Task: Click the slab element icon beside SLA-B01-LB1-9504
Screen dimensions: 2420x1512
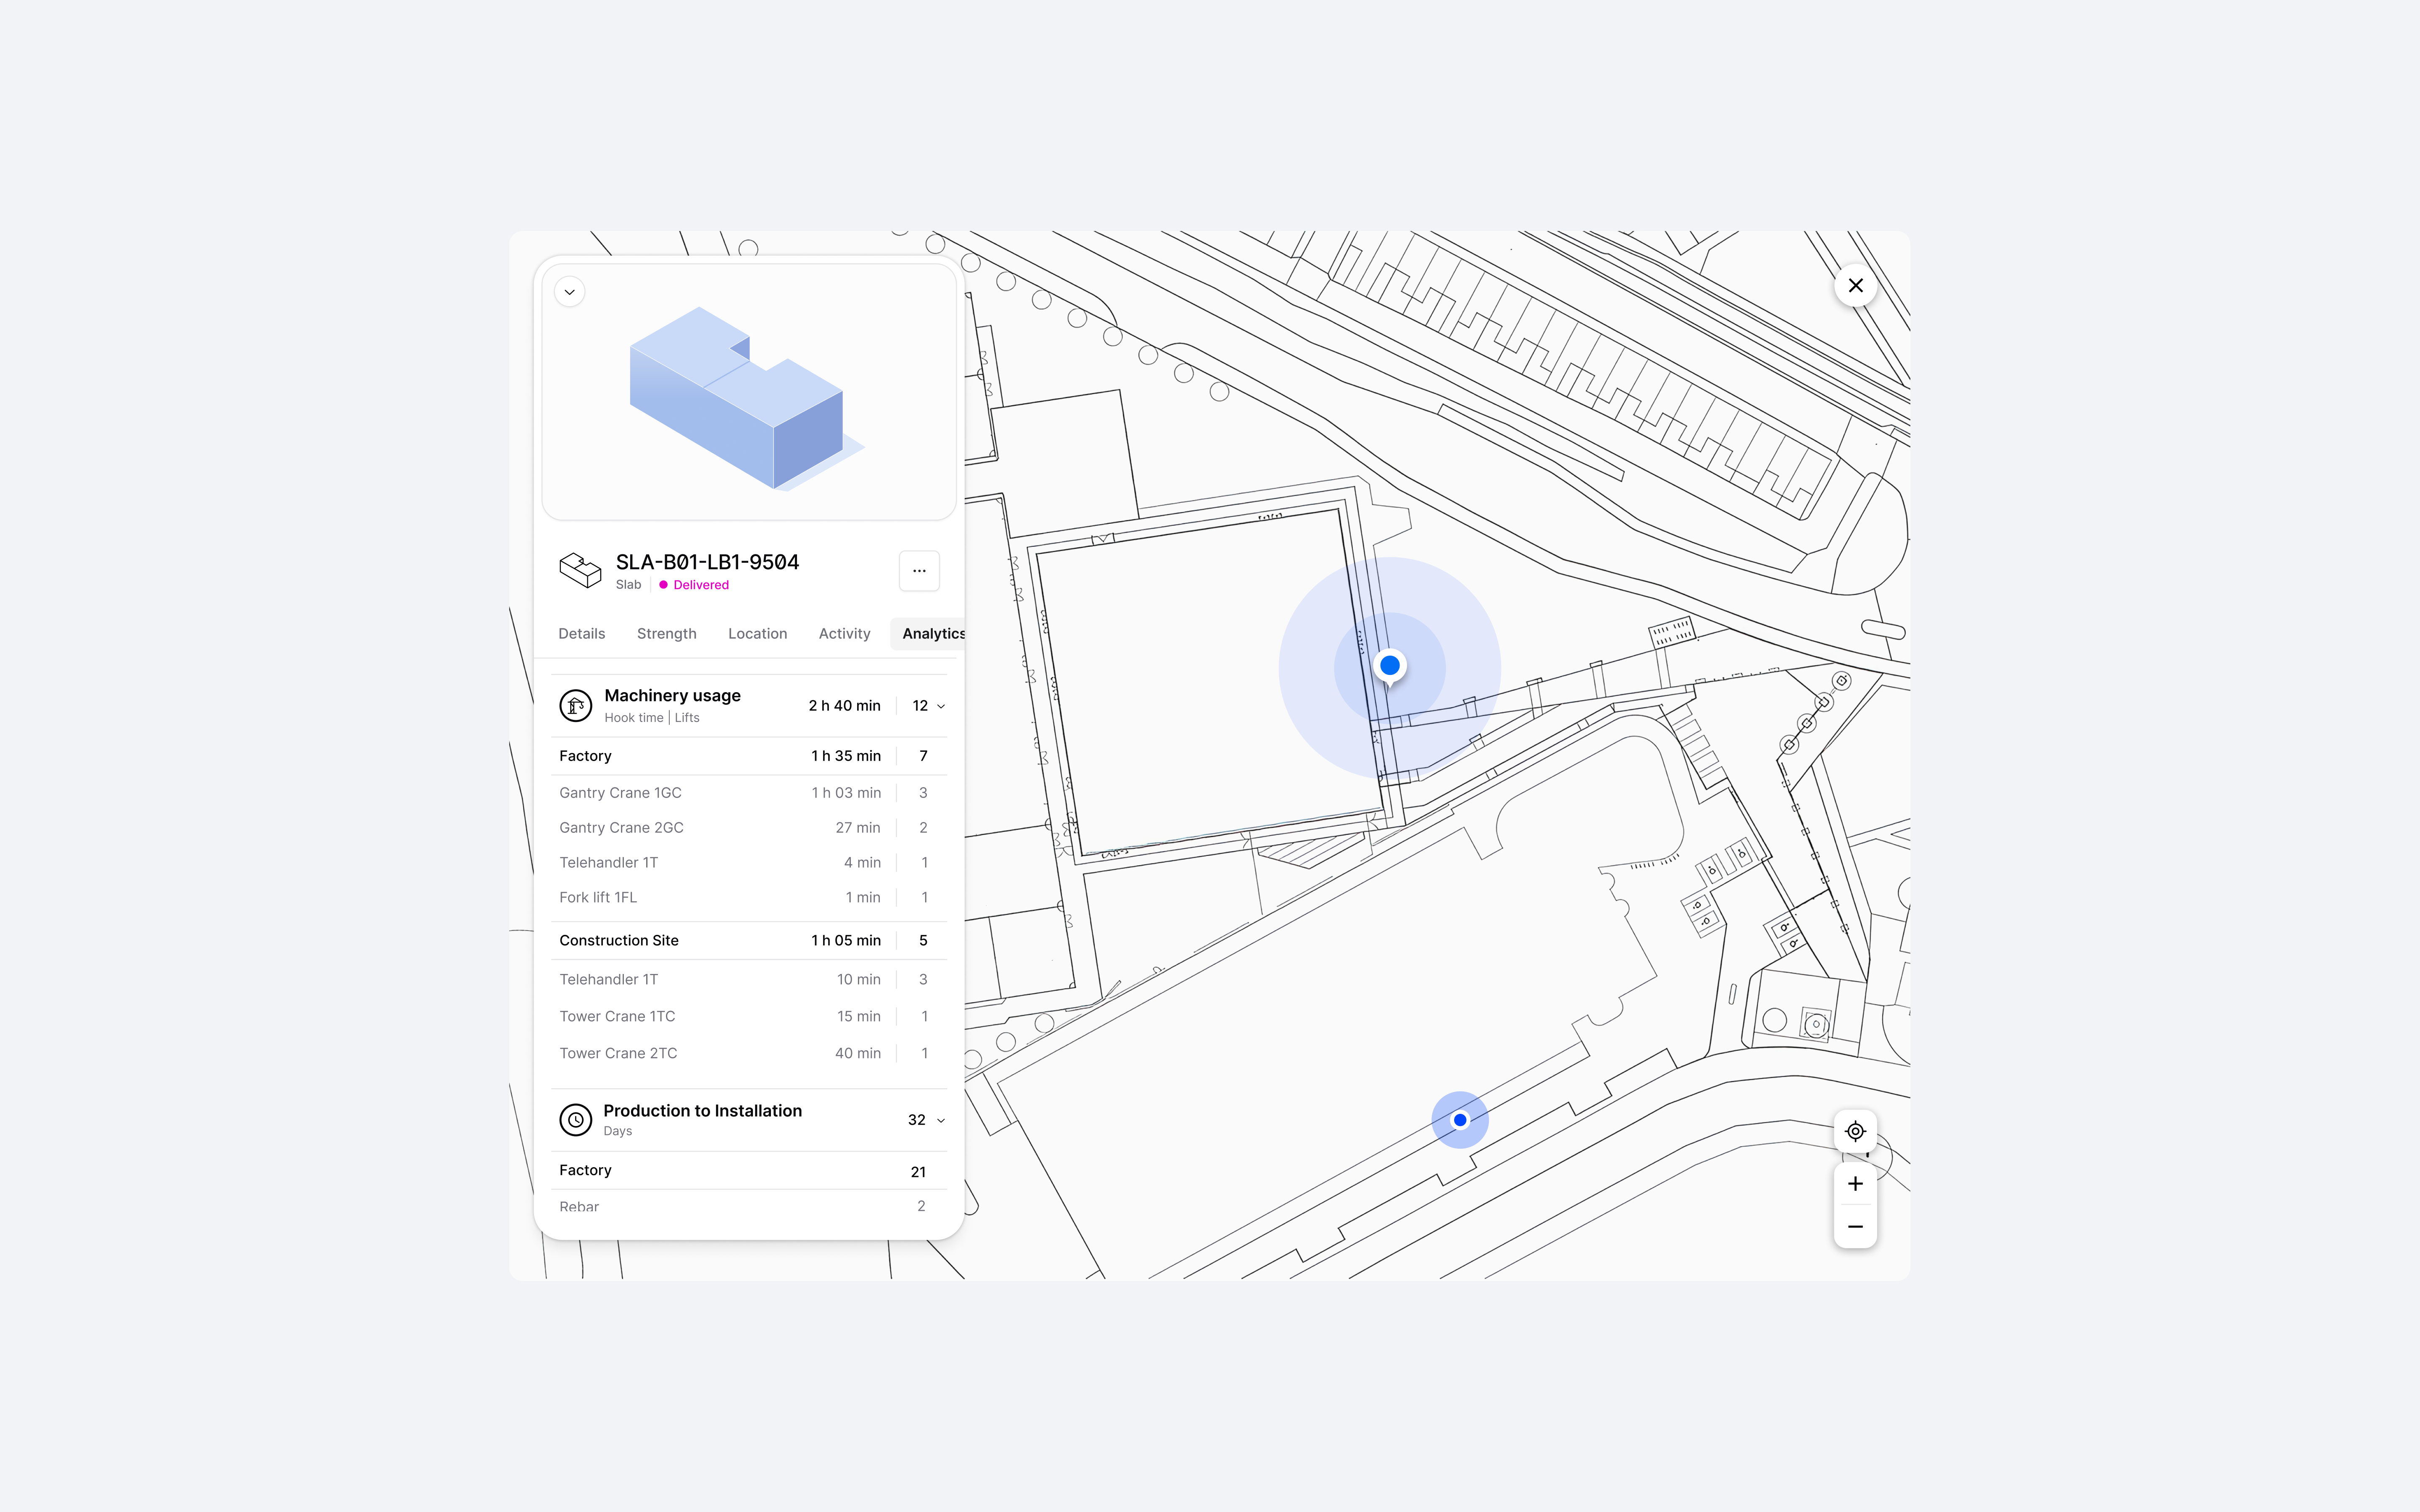Action: point(580,570)
